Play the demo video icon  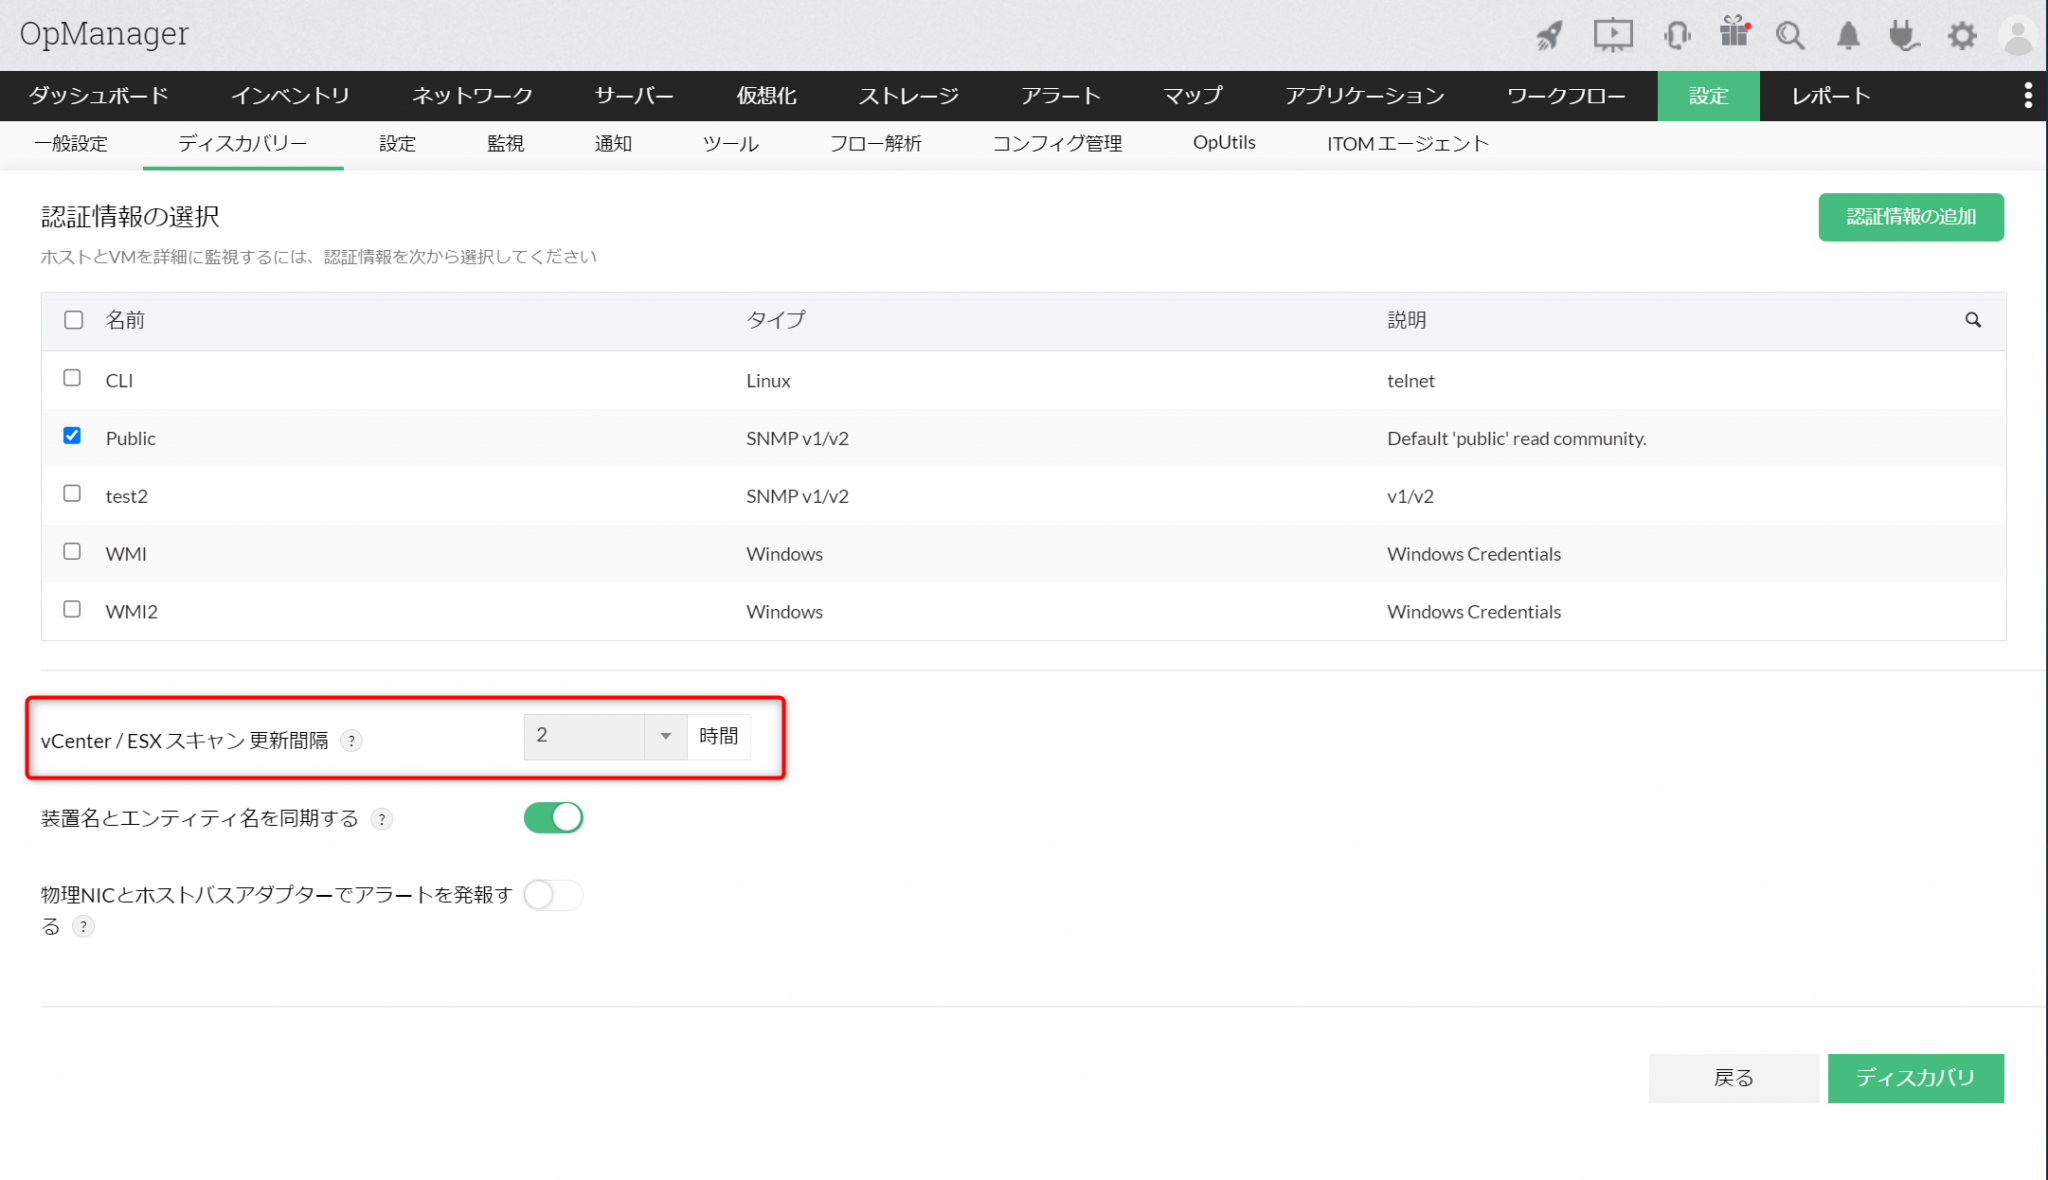[x=1613, y=34]
